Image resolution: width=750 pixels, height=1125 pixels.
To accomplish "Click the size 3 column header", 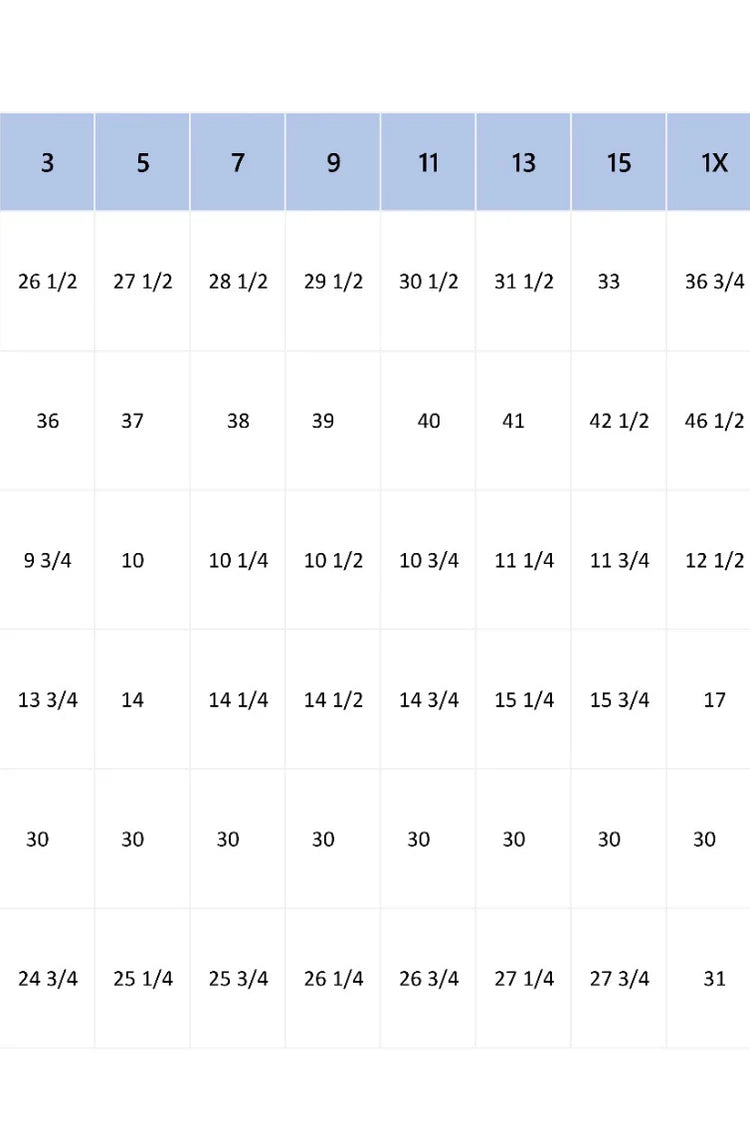I will [x=47, y=162].
